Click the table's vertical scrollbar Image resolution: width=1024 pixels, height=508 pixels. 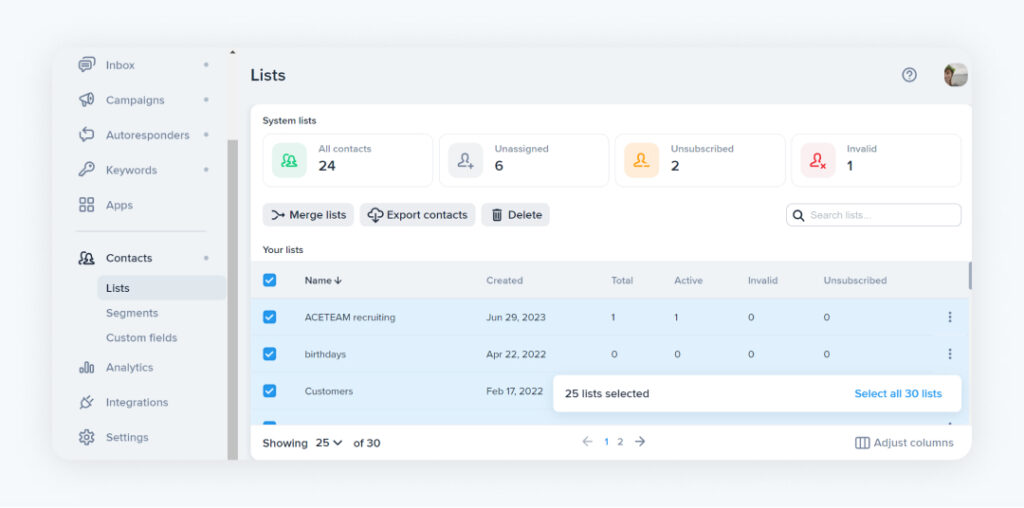click(x=969, y=275)
